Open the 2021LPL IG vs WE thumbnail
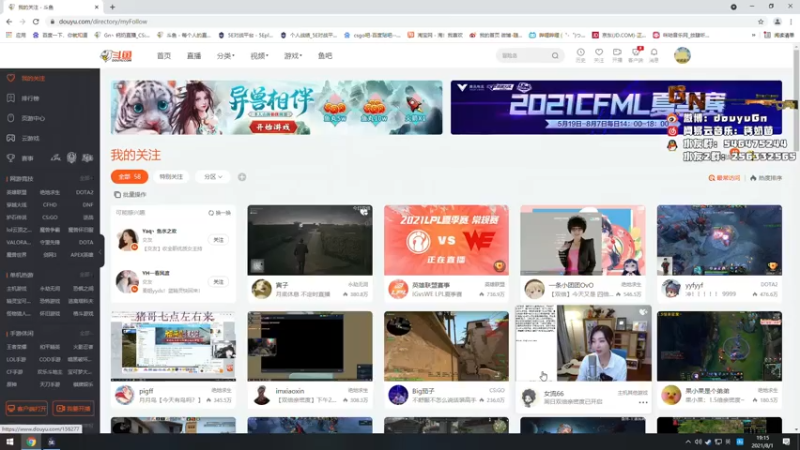The width and height of the screenshot is (800, 450). coord(446,240)
